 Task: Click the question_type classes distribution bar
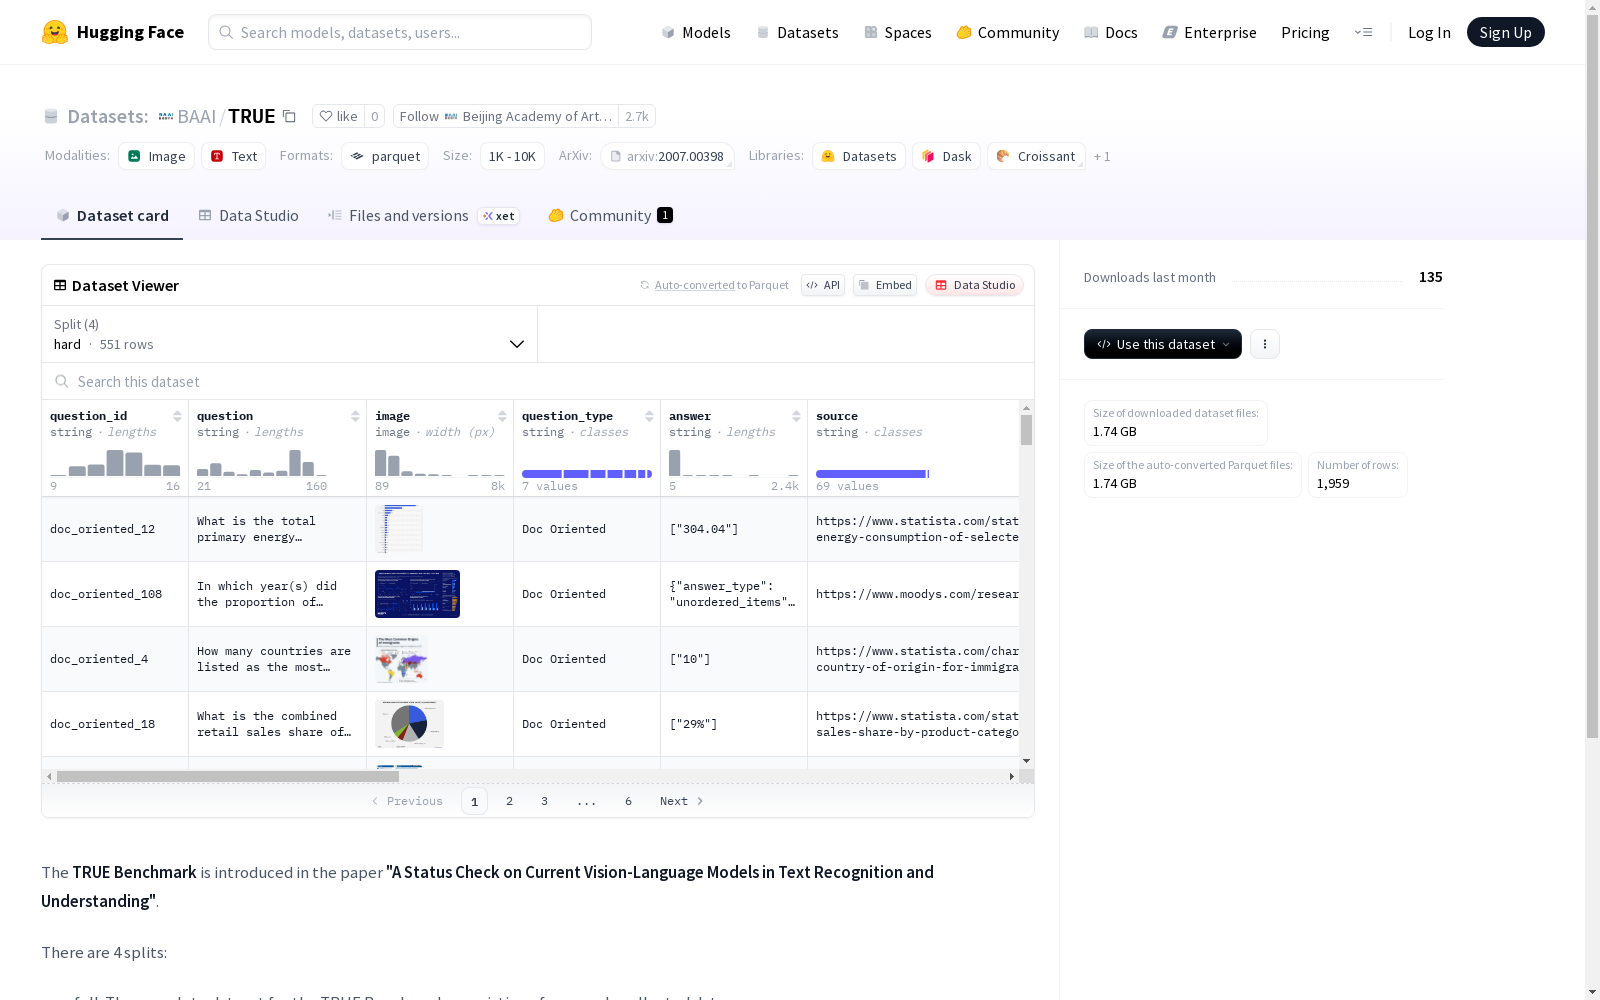587,474
